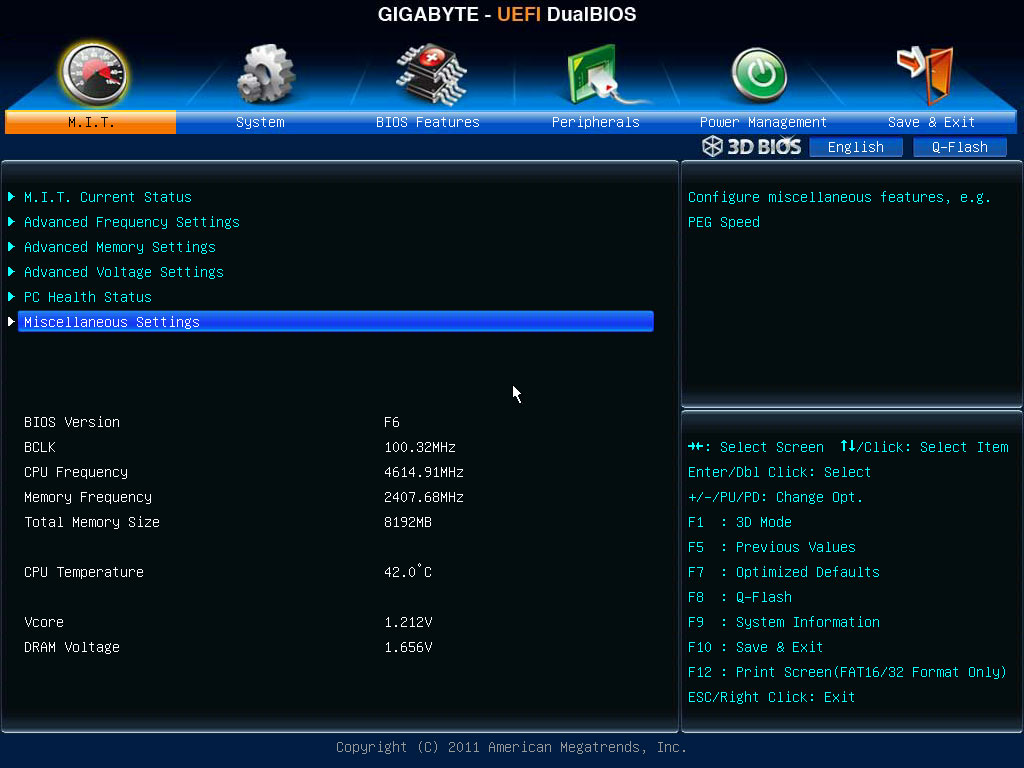Click the Memory Frequency label
Viewport: 1024px width, 768px height.
88,497
